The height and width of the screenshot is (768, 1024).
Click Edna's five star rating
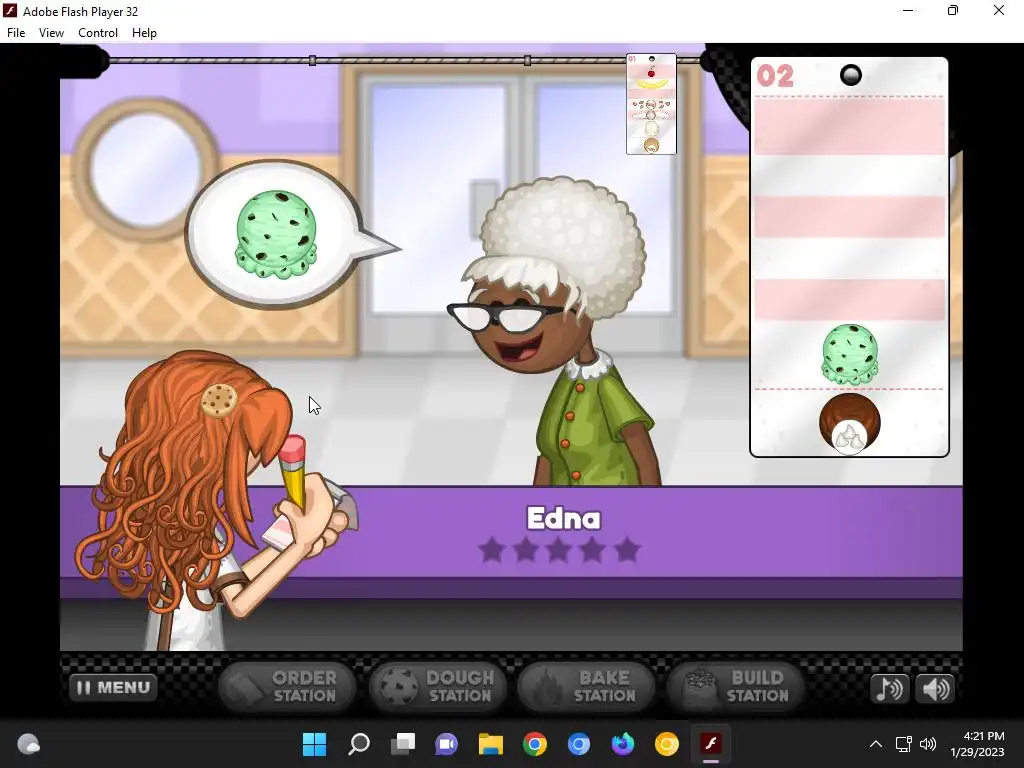(559, 550)
